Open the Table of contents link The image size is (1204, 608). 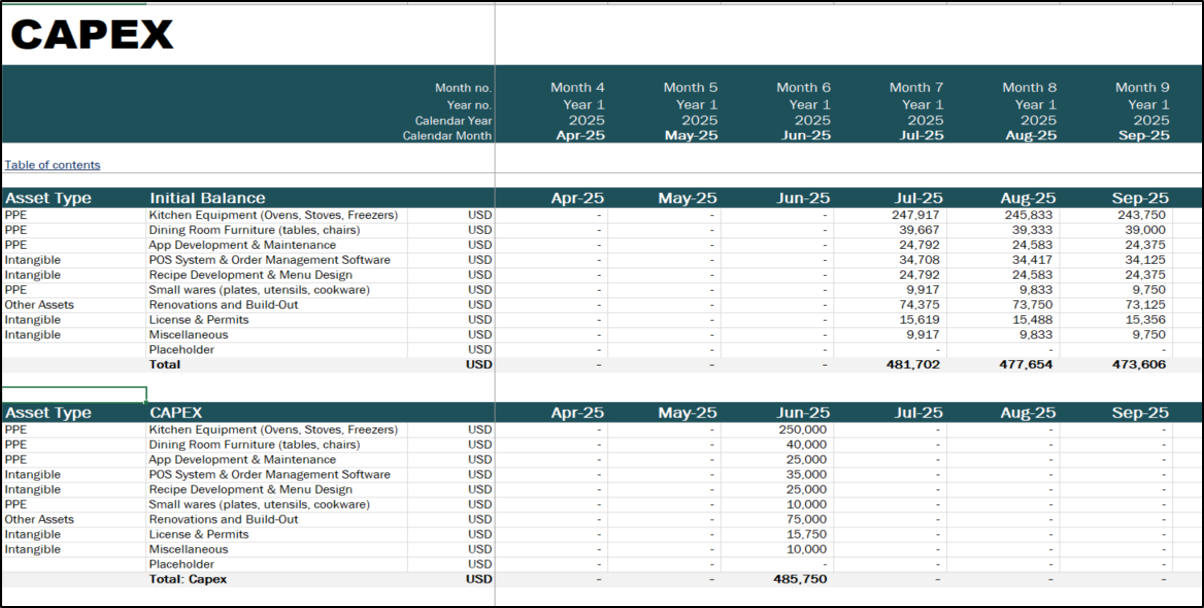click(52, 165)
